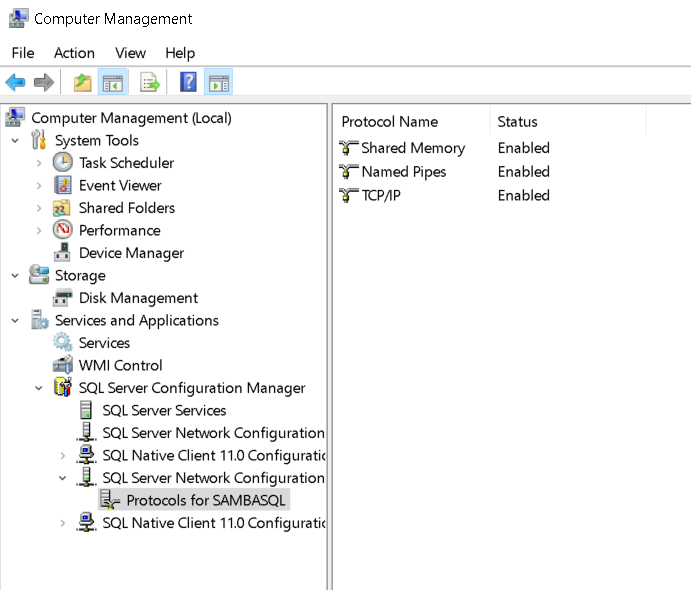The image size is (691, 590).
Task: Toggle Show/Hide Console Tree toolbar icon
Action: (x=113, y=82)
